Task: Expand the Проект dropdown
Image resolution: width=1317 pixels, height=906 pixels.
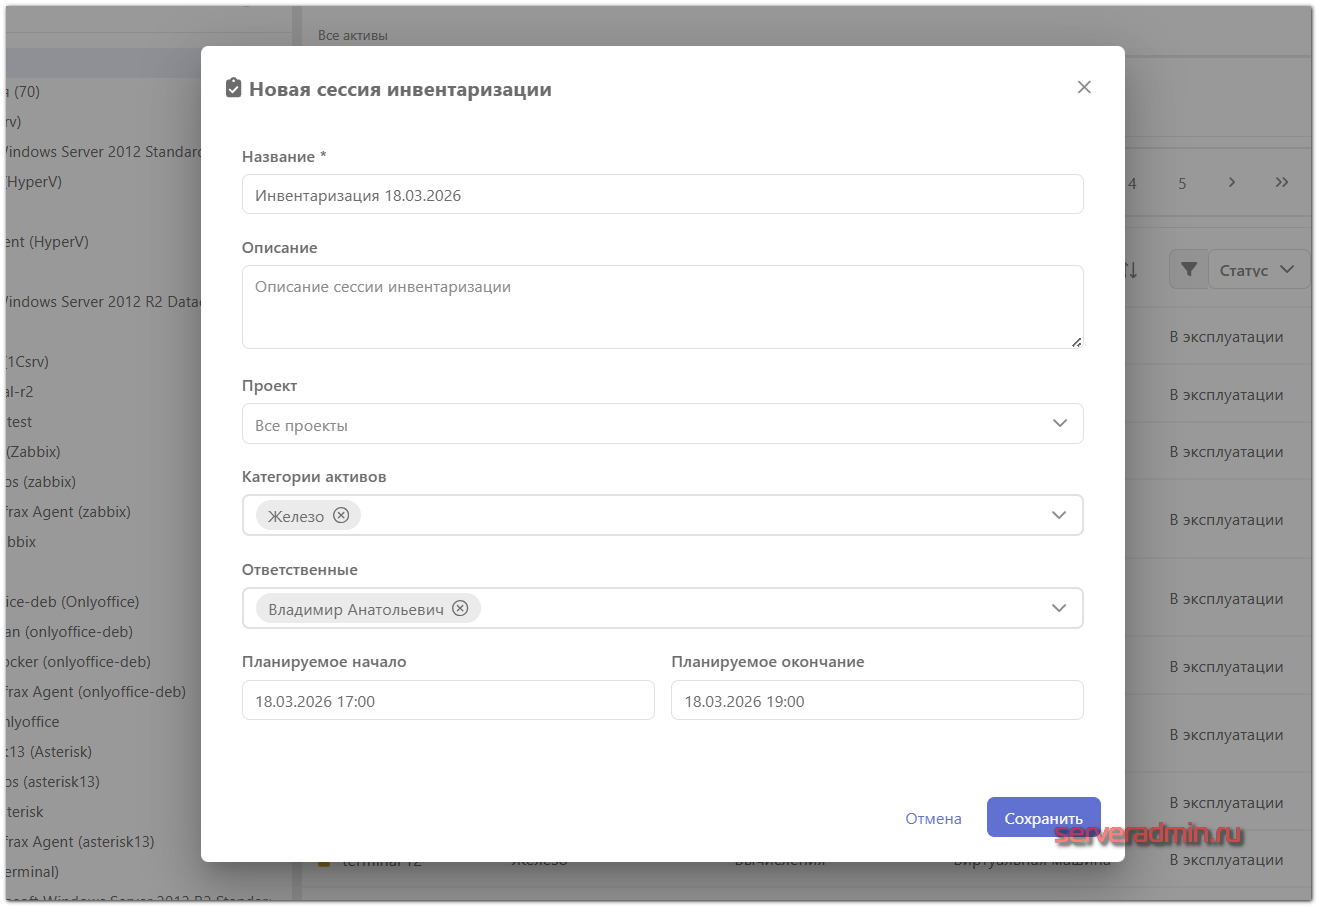Action: 1059,424
